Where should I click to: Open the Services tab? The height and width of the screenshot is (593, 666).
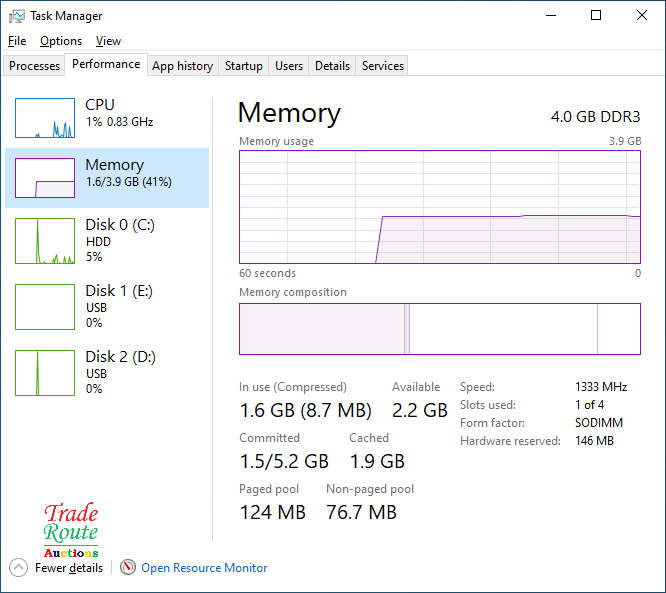[x=383, y=66]
